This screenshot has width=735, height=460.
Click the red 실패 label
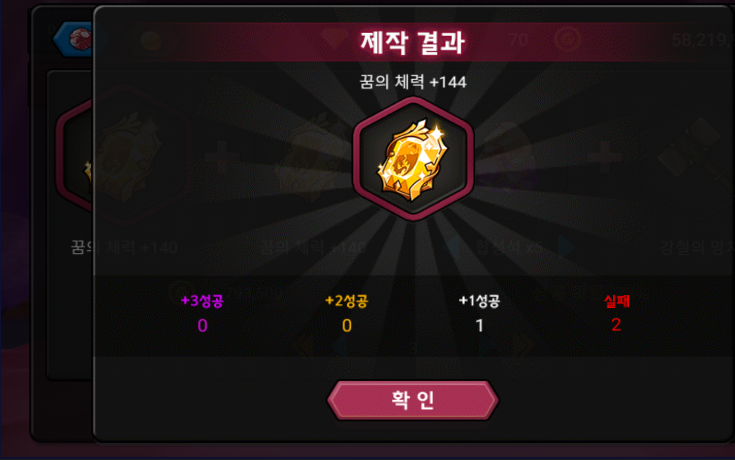pos(616,301)
